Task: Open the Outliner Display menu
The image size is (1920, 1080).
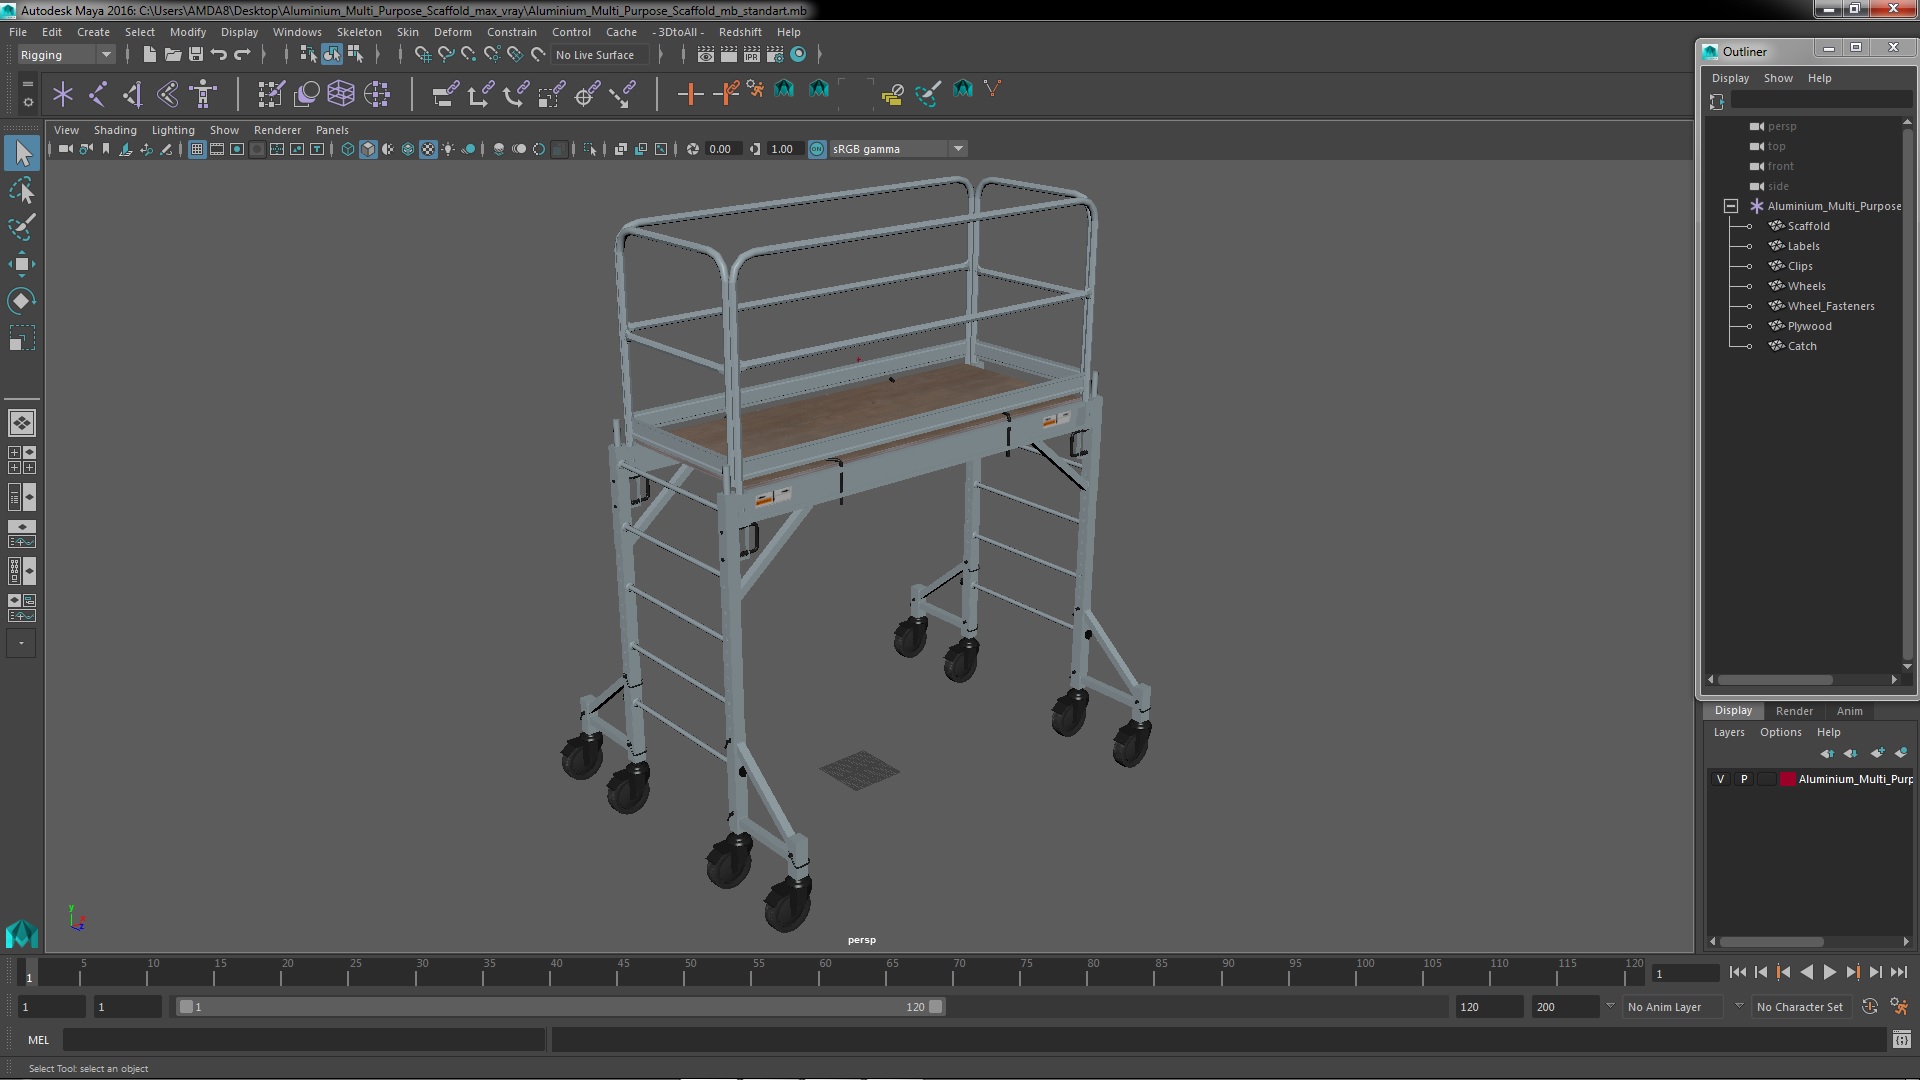Action: (1730, 78)
